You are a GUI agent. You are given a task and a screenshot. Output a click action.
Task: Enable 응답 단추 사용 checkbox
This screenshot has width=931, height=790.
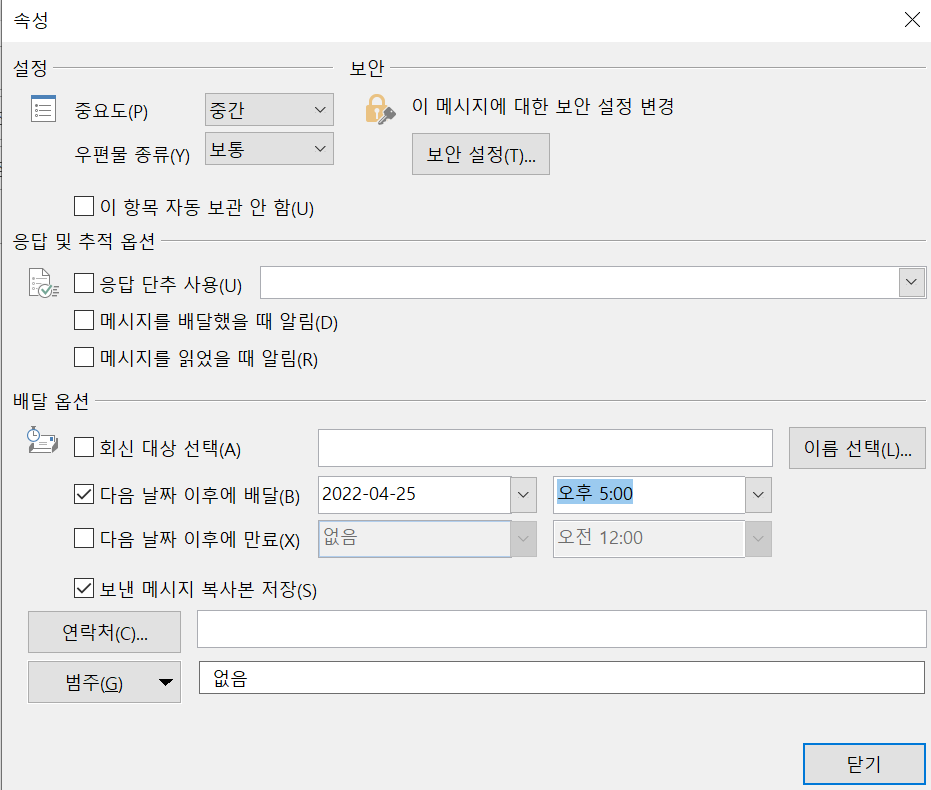(84, 283)
